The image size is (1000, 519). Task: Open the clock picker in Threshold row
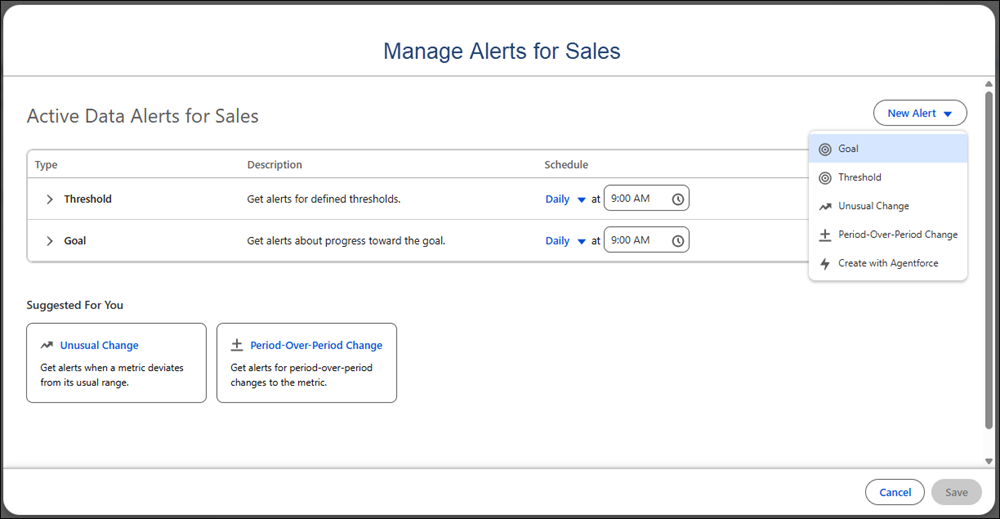click(x=678, y=200)
